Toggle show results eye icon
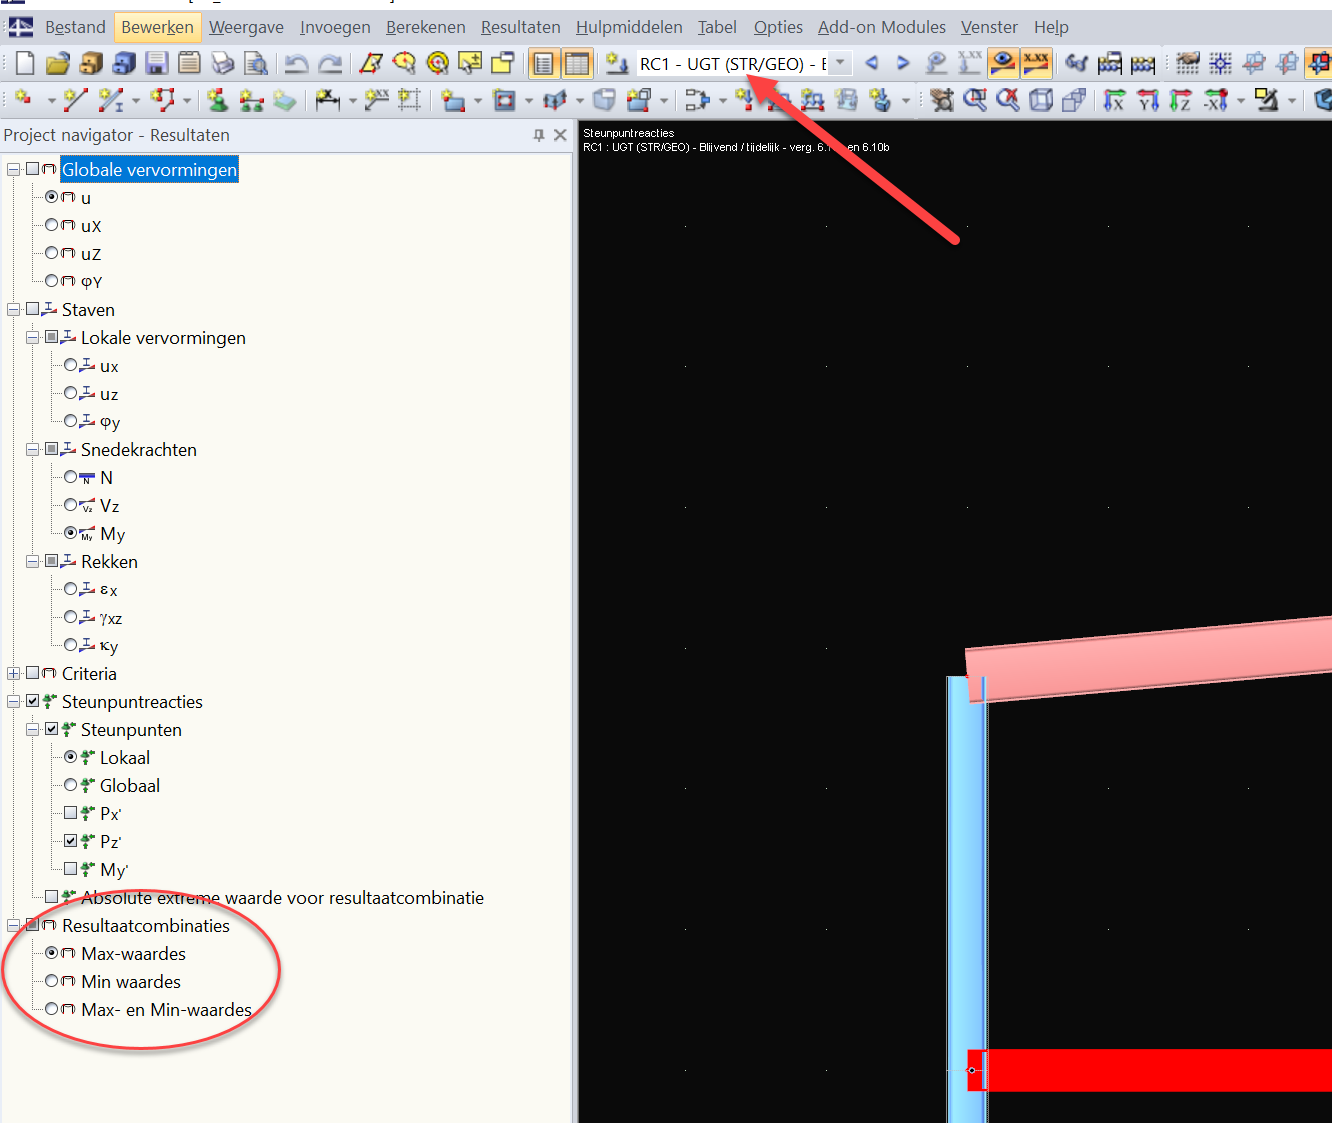The width and height of the screenshot is (1332, 1123). [x=1003, y=64]
